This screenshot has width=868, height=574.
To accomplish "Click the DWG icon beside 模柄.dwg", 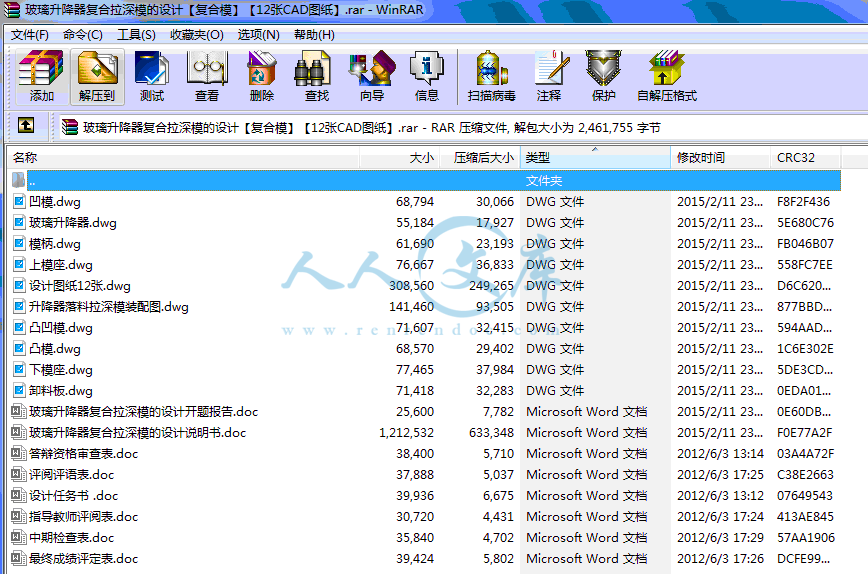I will [x=19, y=244].
